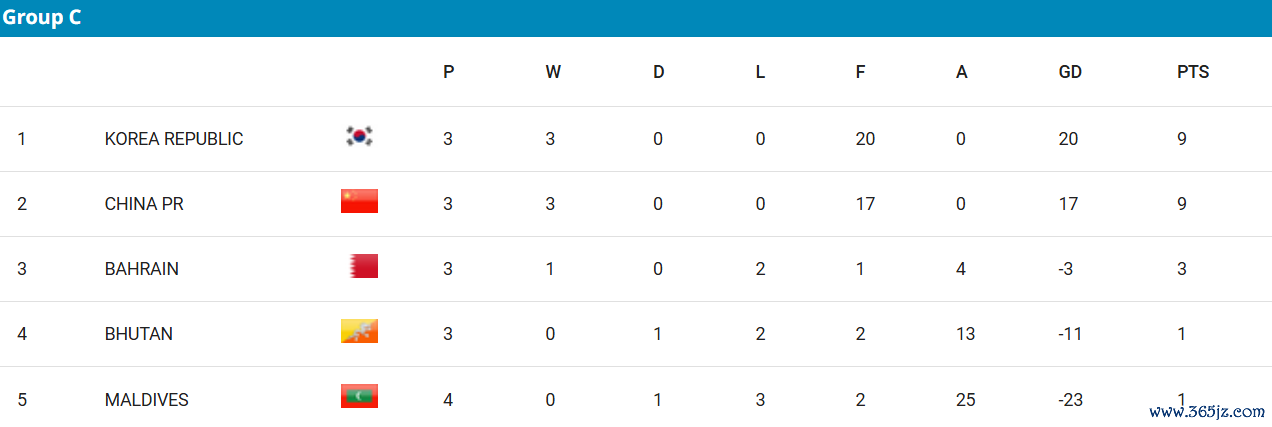The image size is (1272, 427).
Task: Select the BAHRAIN team name
Action: coord(142,269)
